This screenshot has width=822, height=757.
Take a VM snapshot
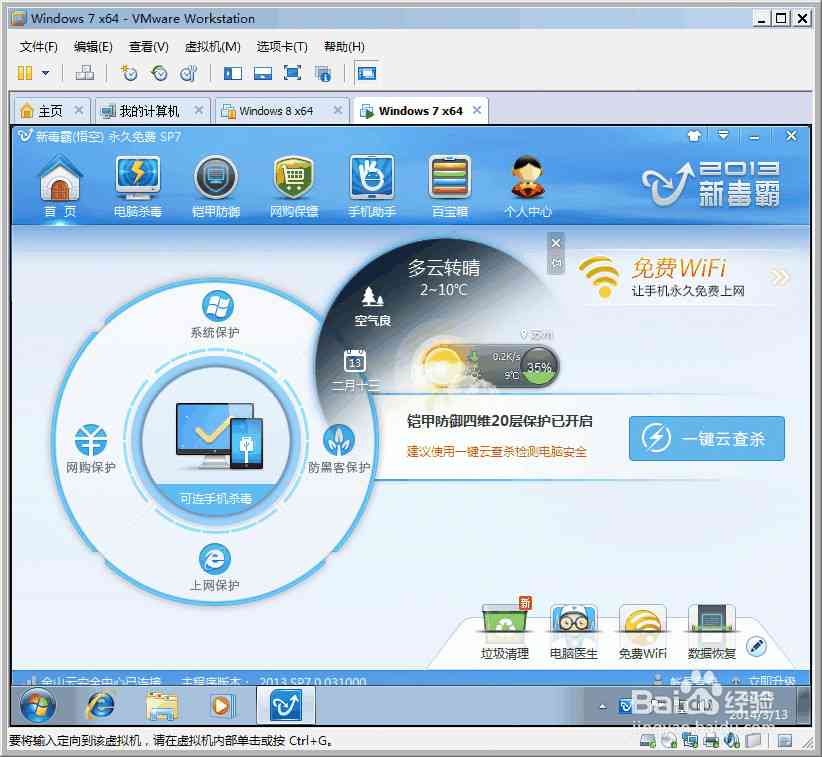click(129, 73)
